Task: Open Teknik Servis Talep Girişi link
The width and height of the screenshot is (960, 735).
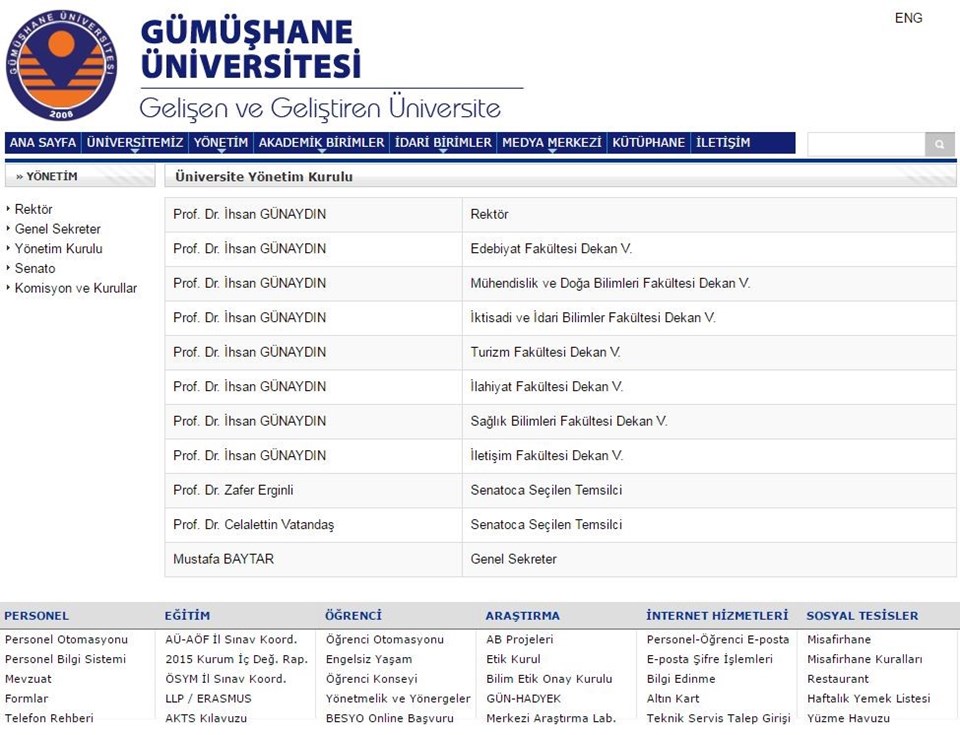Action: [x=719, y=718]
